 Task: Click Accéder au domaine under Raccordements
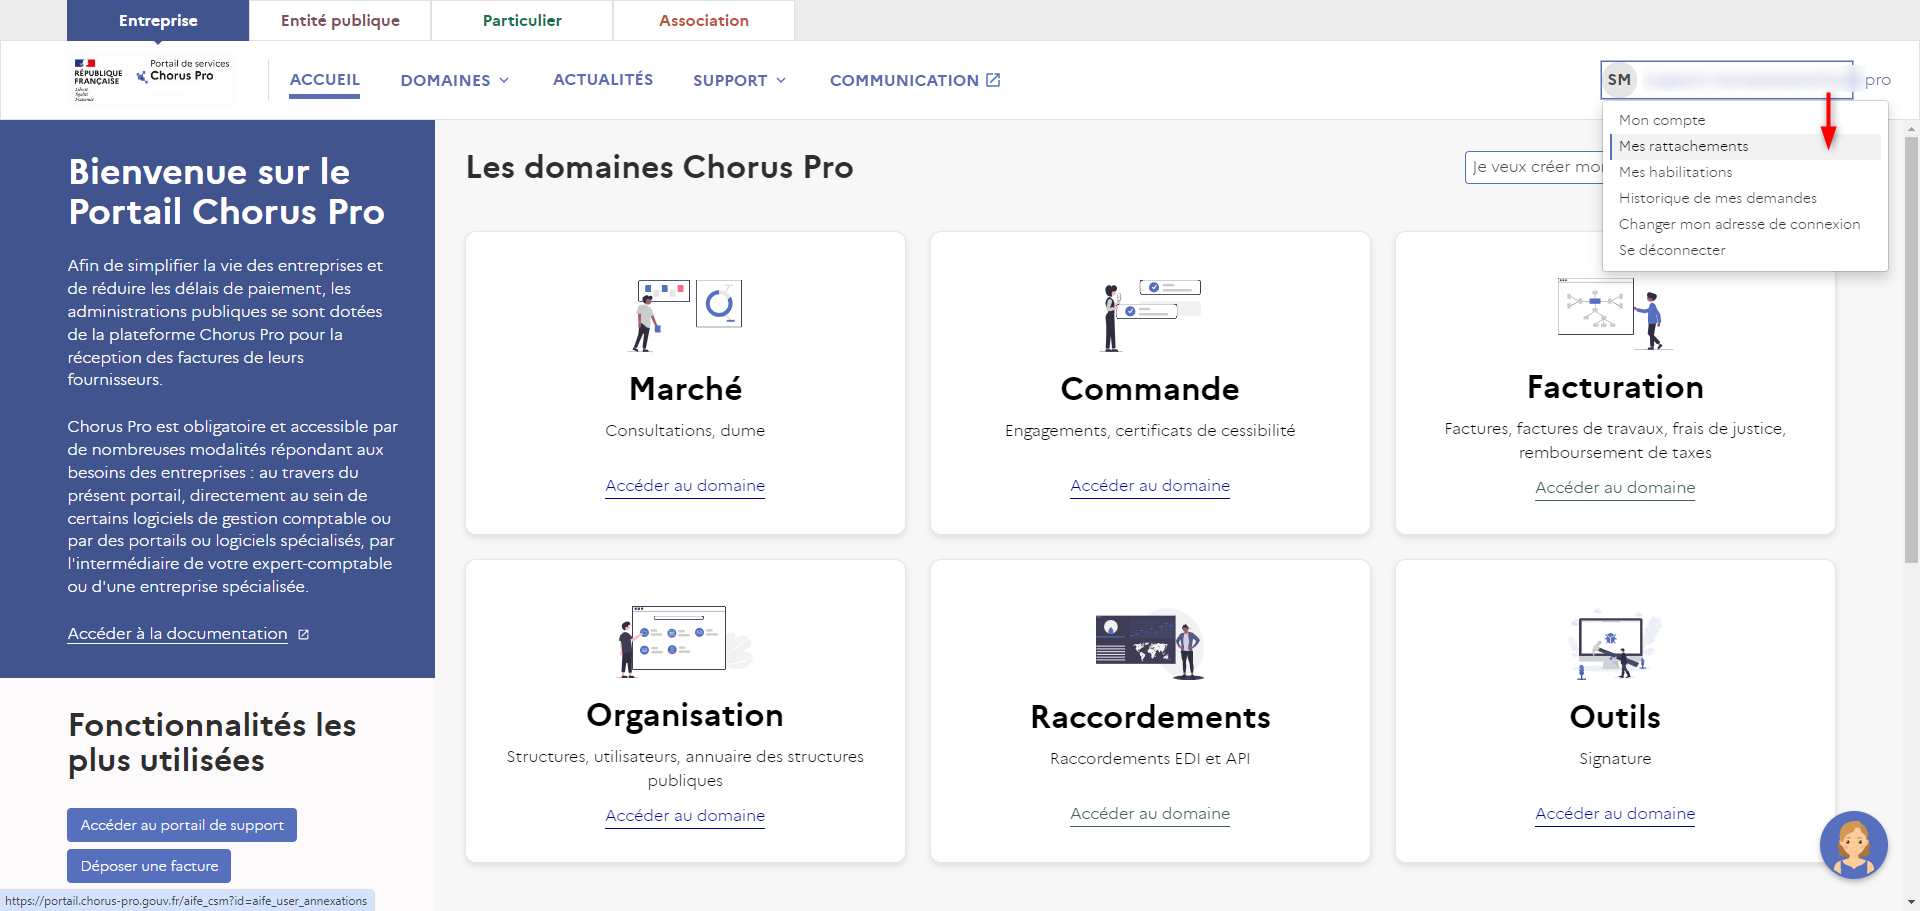point(1150,814)
